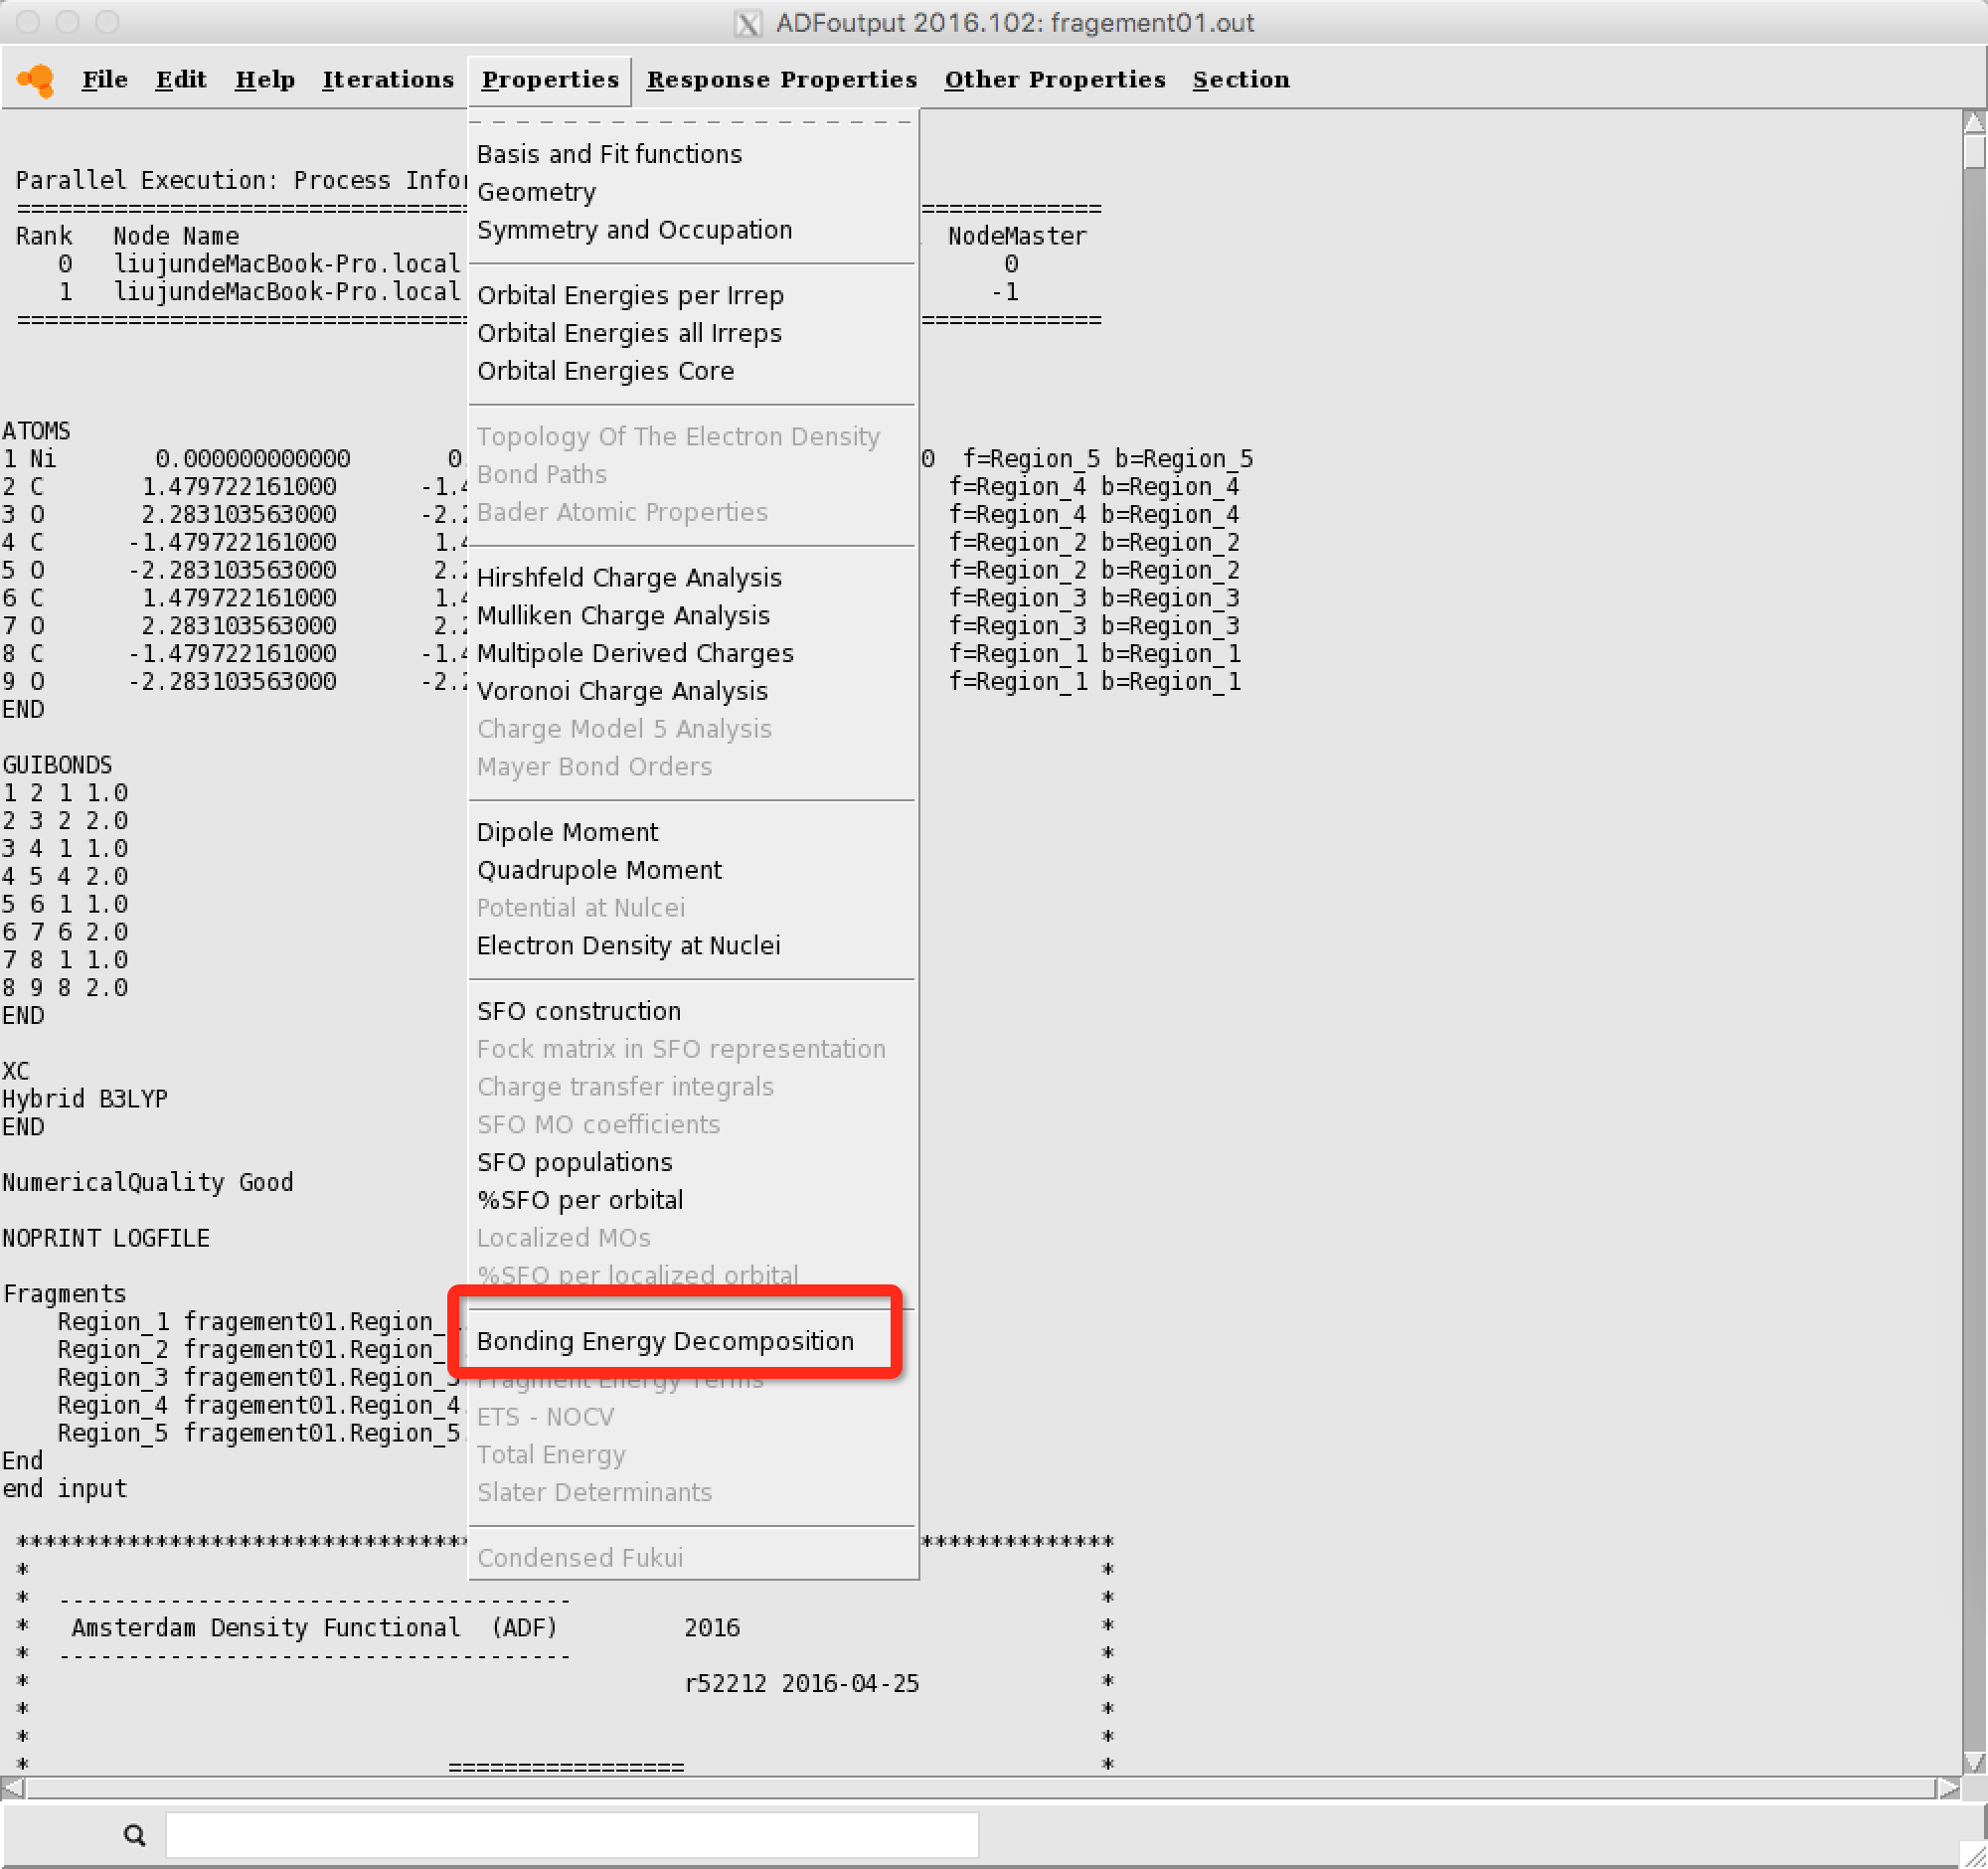1988x1869 pixels.
Task: Open the Other Properties menu
Action: coord(1054,80)
